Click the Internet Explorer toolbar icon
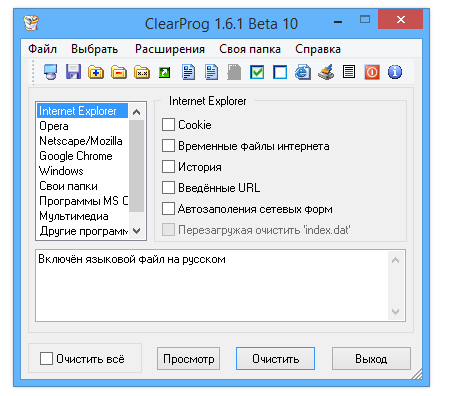This screenshot has width=452, height=396. click(303, 72)
